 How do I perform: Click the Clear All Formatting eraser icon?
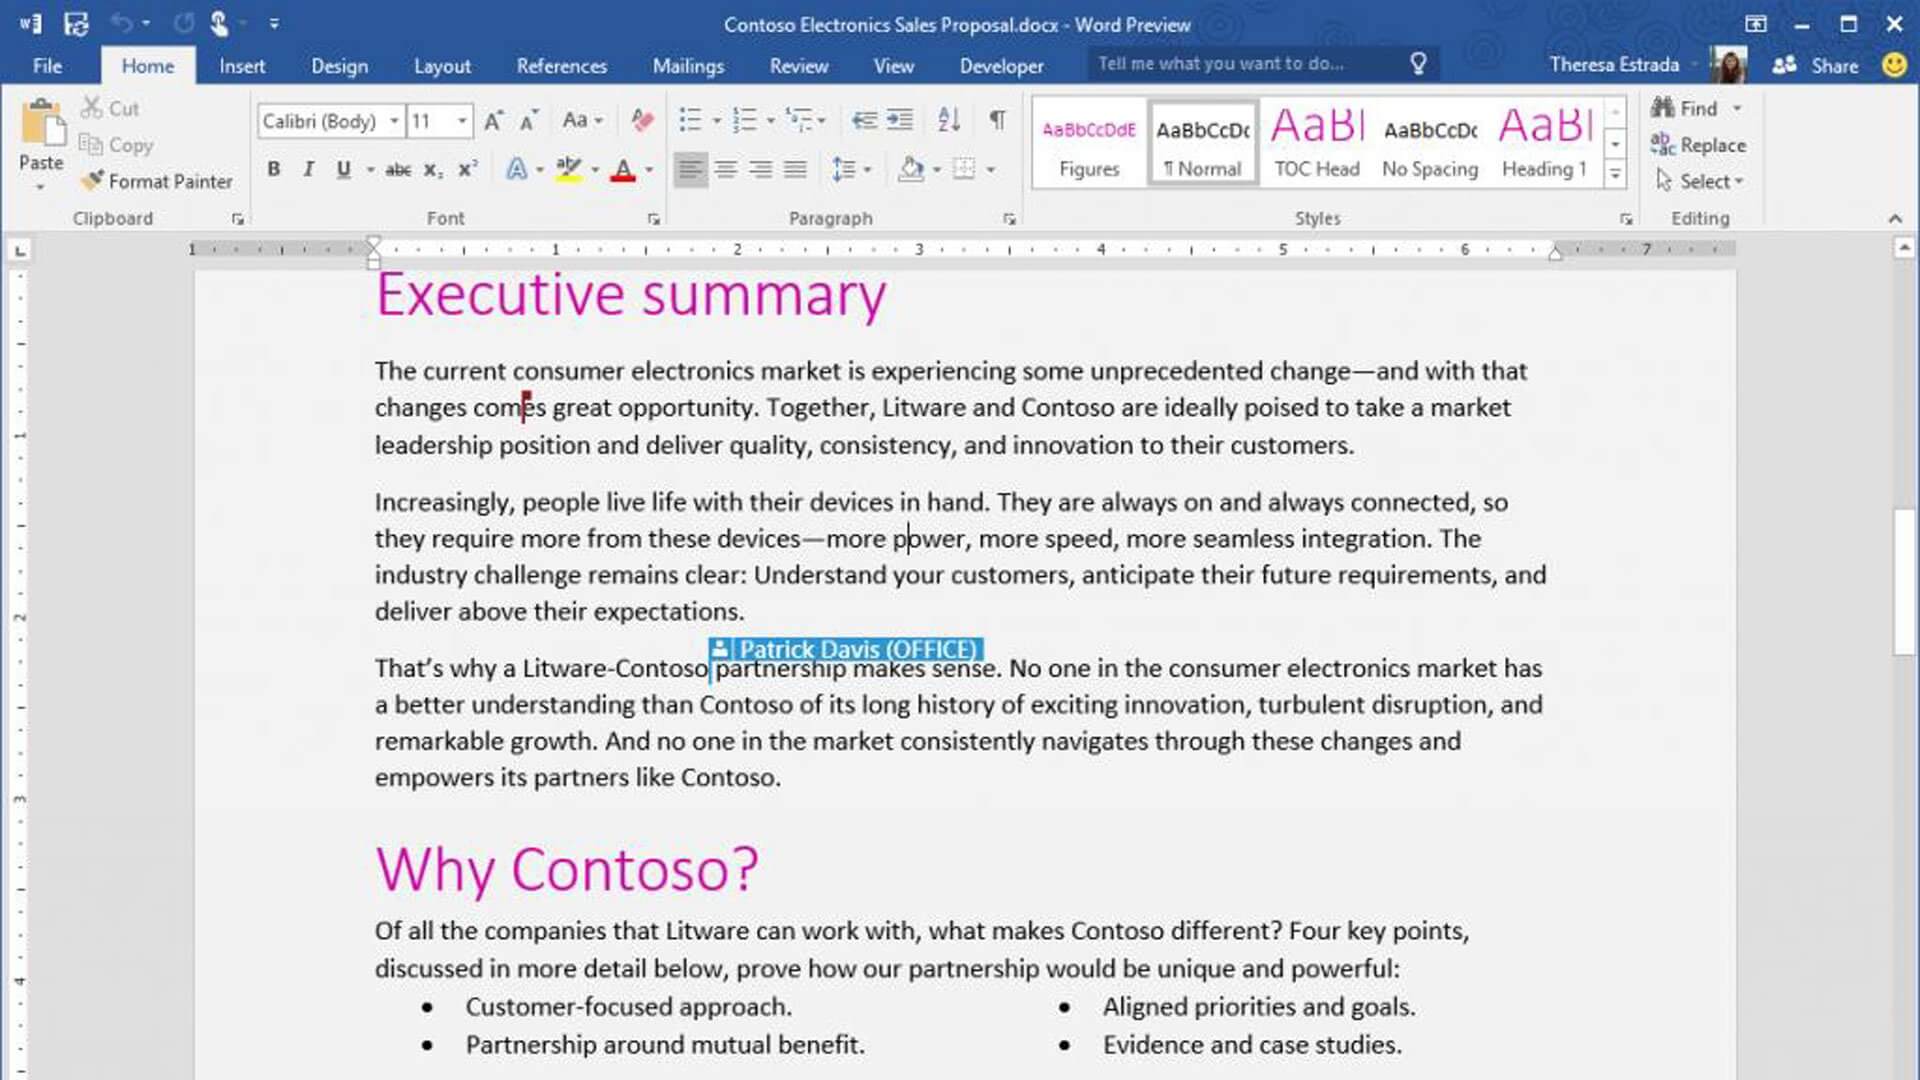[642, 121]
